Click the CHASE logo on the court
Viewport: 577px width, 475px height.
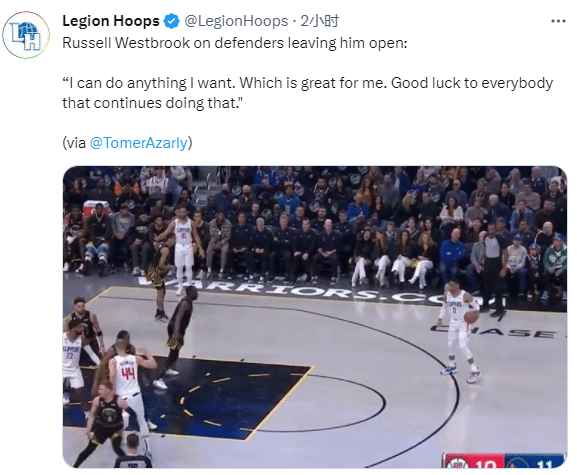(x=497, y=331)
